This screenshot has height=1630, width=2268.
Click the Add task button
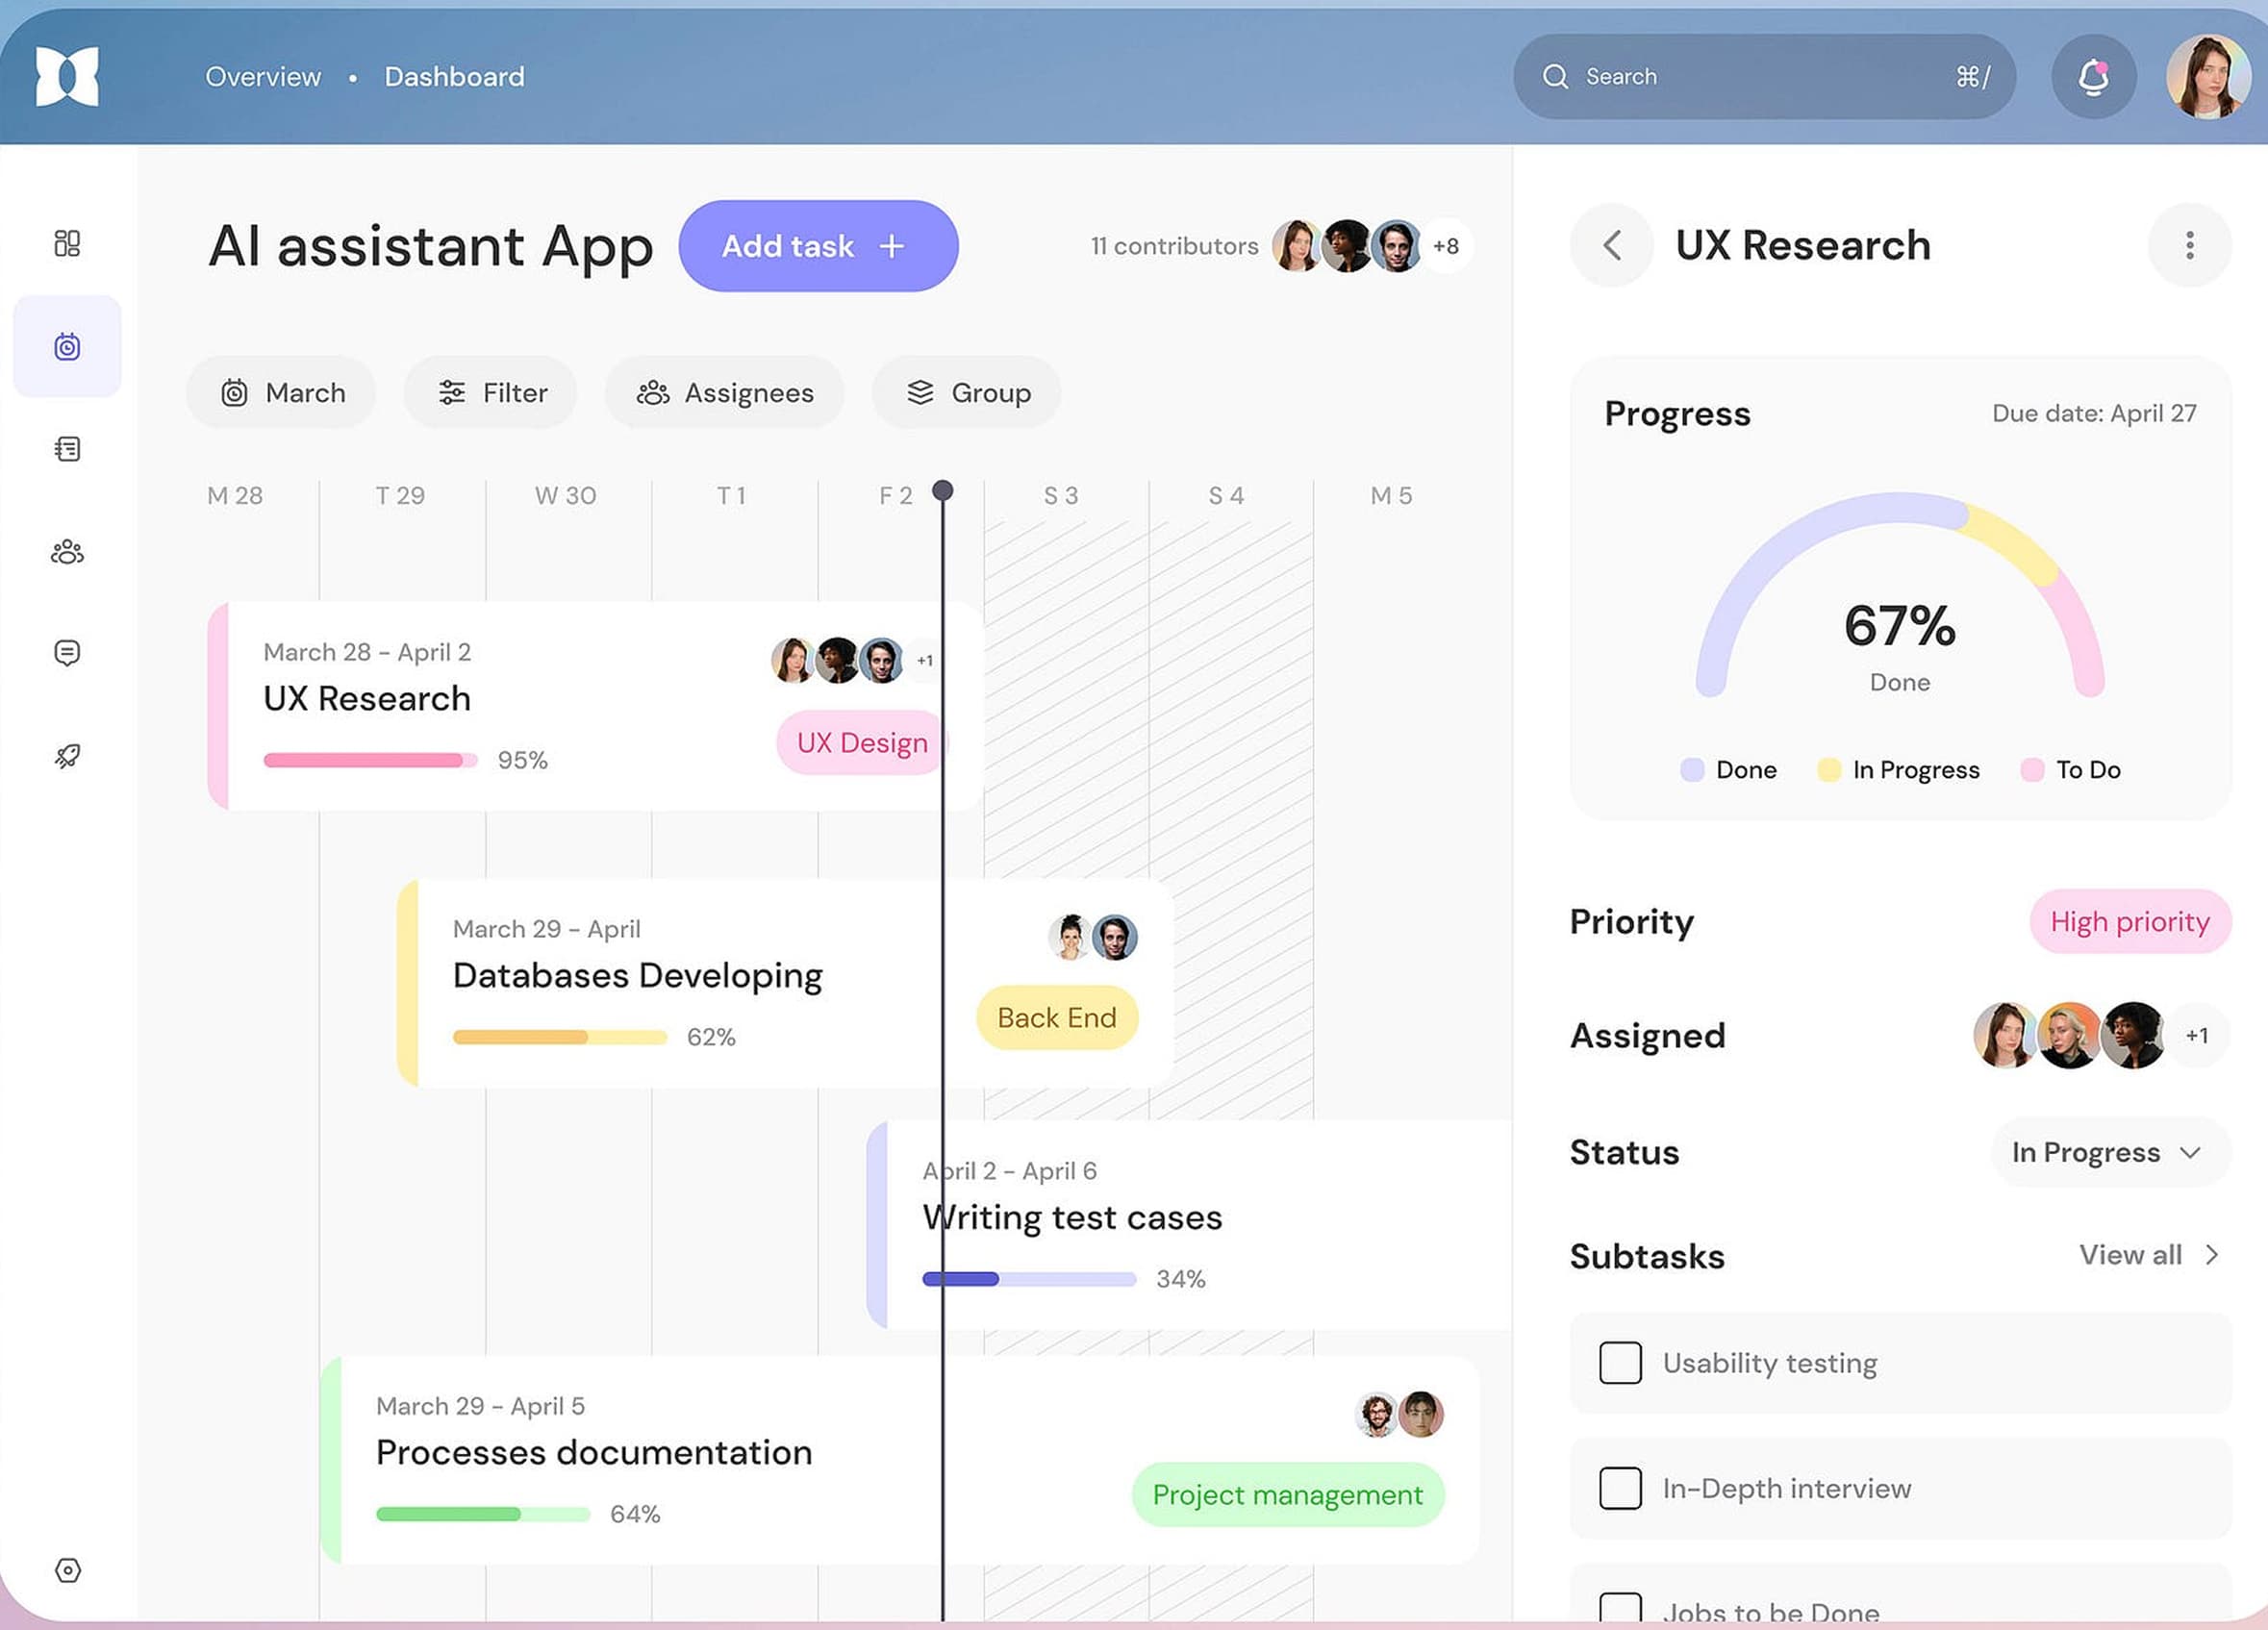tap(818, 246)
